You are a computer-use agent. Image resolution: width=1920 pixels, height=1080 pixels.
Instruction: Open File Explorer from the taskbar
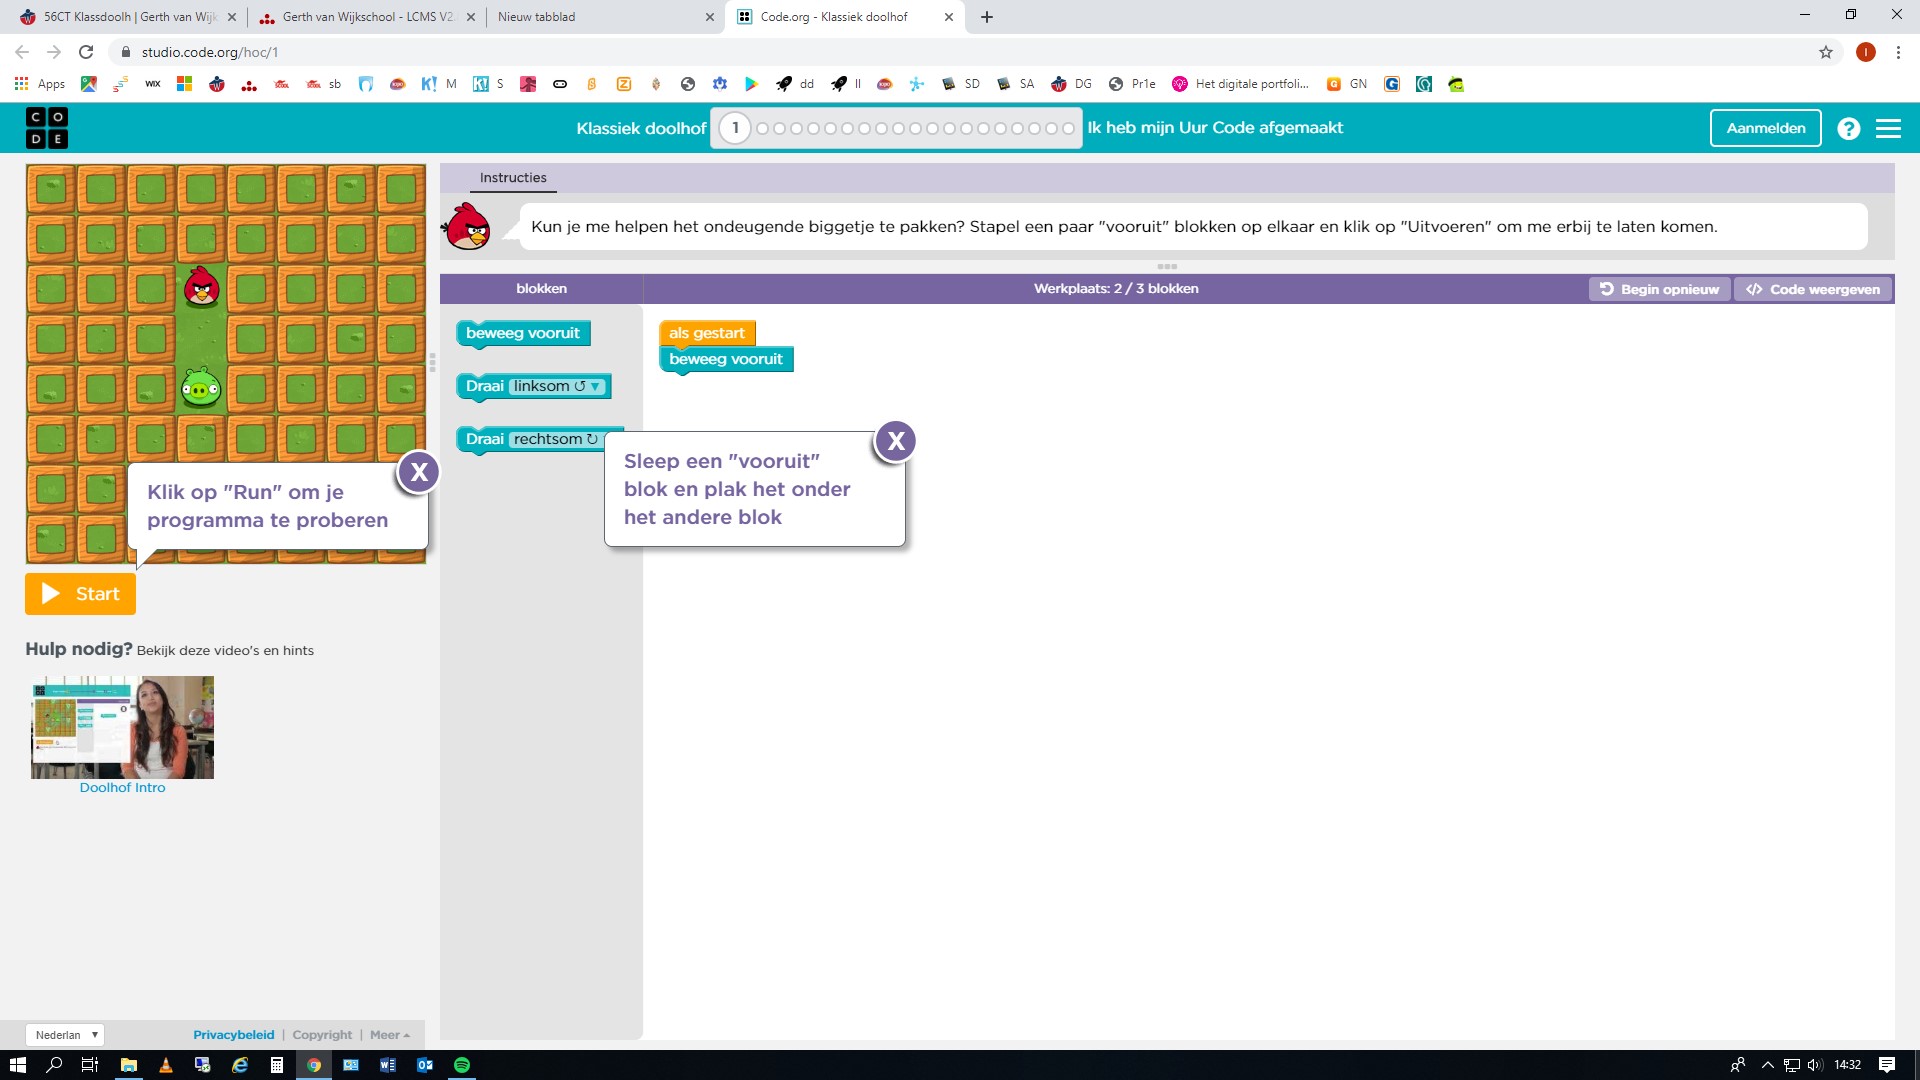point(129,1065)
